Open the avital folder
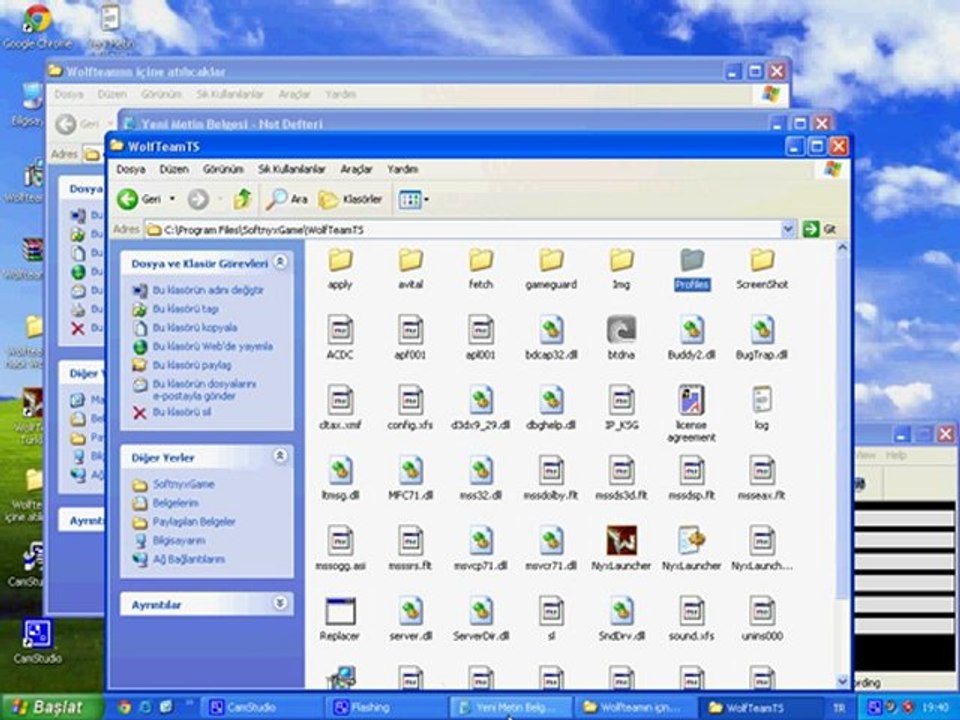960x720 pixels. [410, 268]
